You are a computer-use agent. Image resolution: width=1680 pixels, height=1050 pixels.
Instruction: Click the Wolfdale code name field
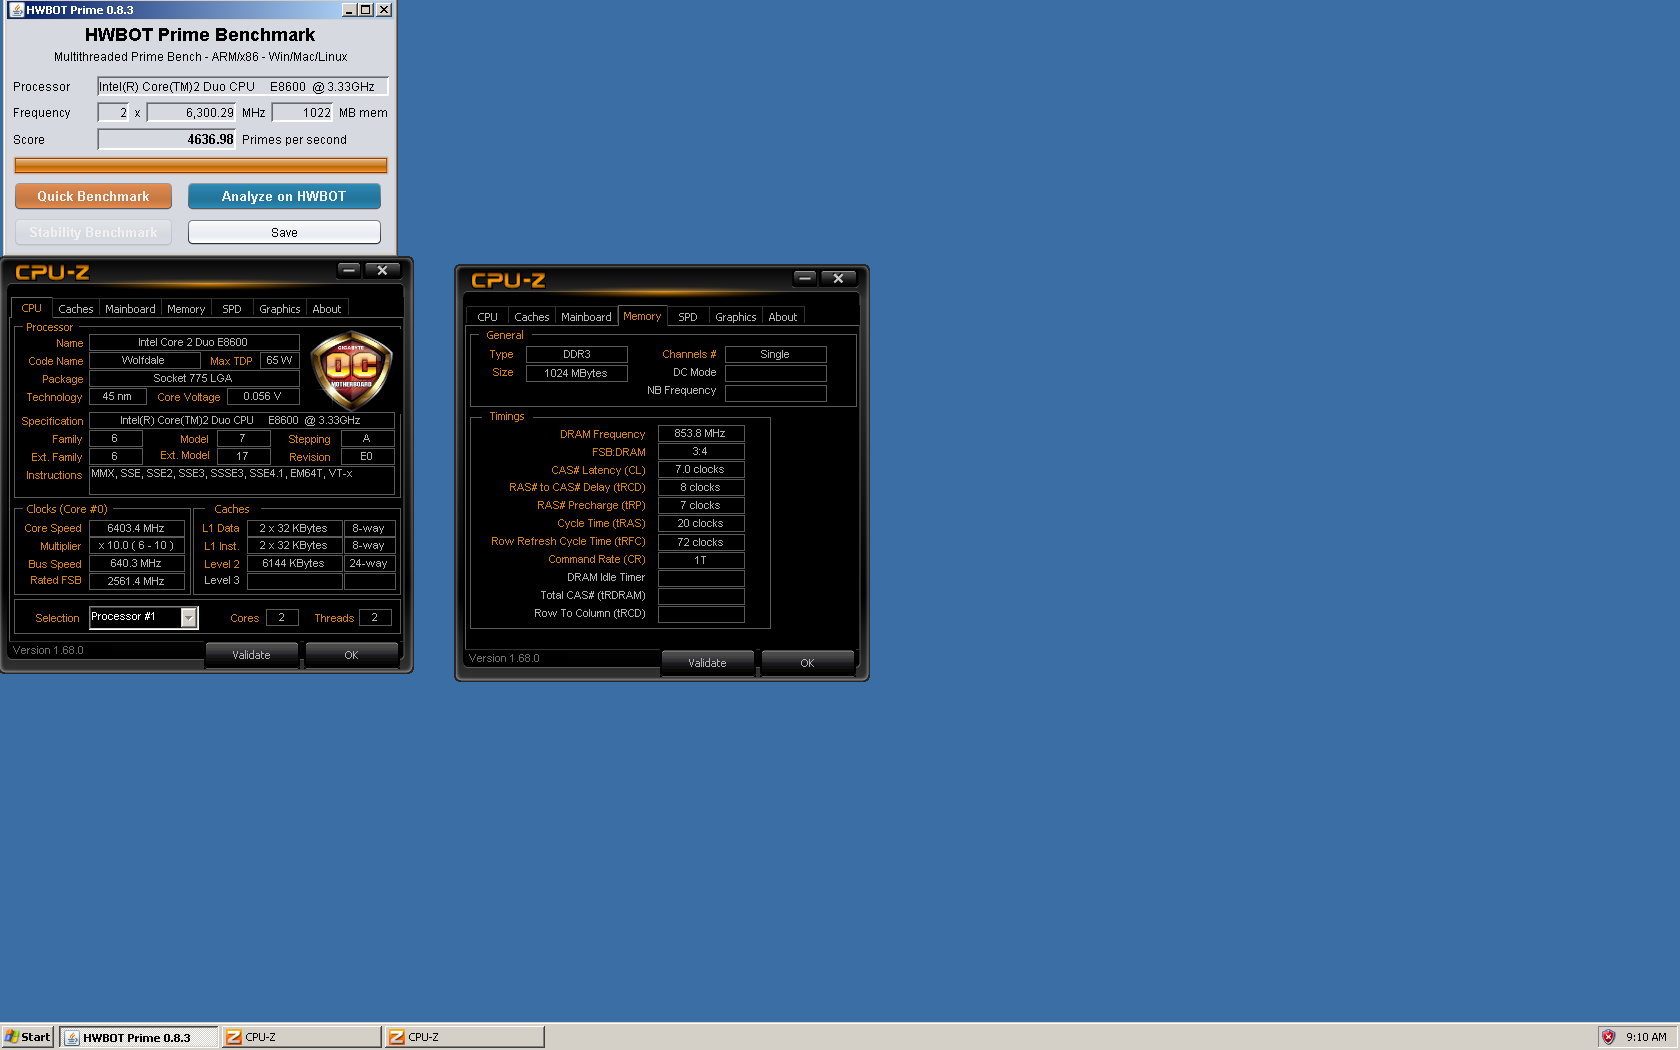tap(143, 361)
